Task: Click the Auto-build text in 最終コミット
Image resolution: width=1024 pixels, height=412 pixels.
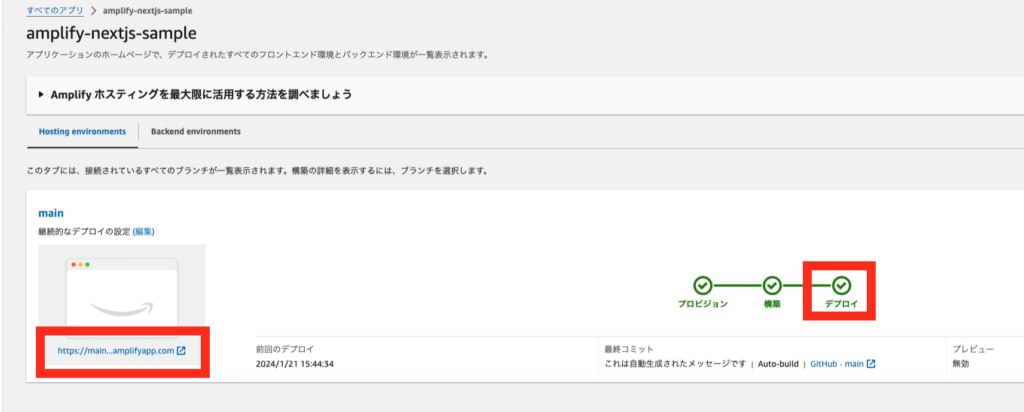Action: (x=777, y=363)
